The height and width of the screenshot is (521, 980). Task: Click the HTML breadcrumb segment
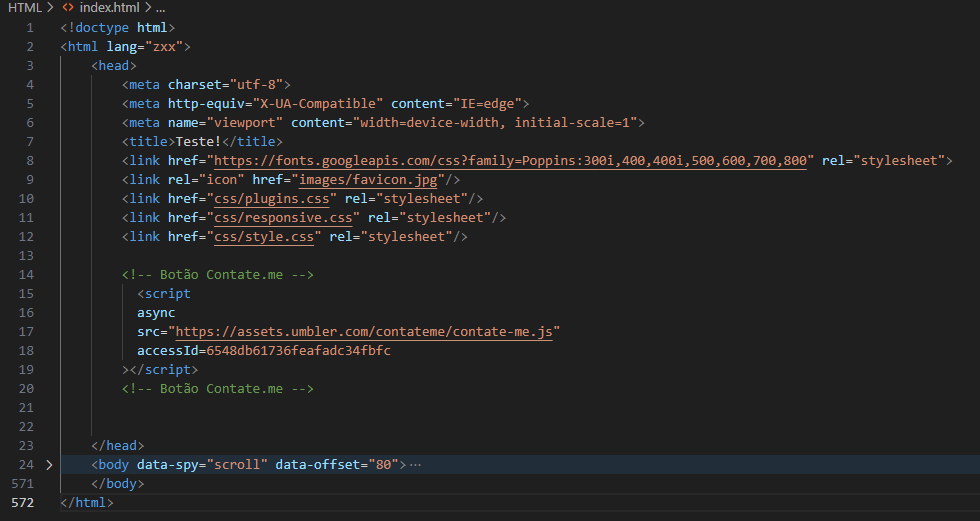tap(24, 8)
